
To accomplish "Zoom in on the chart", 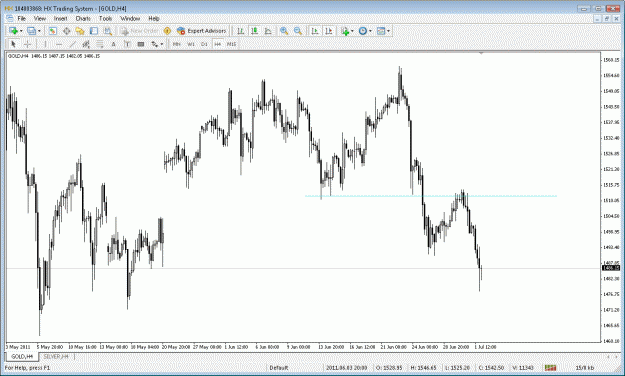I will (284, 31).
